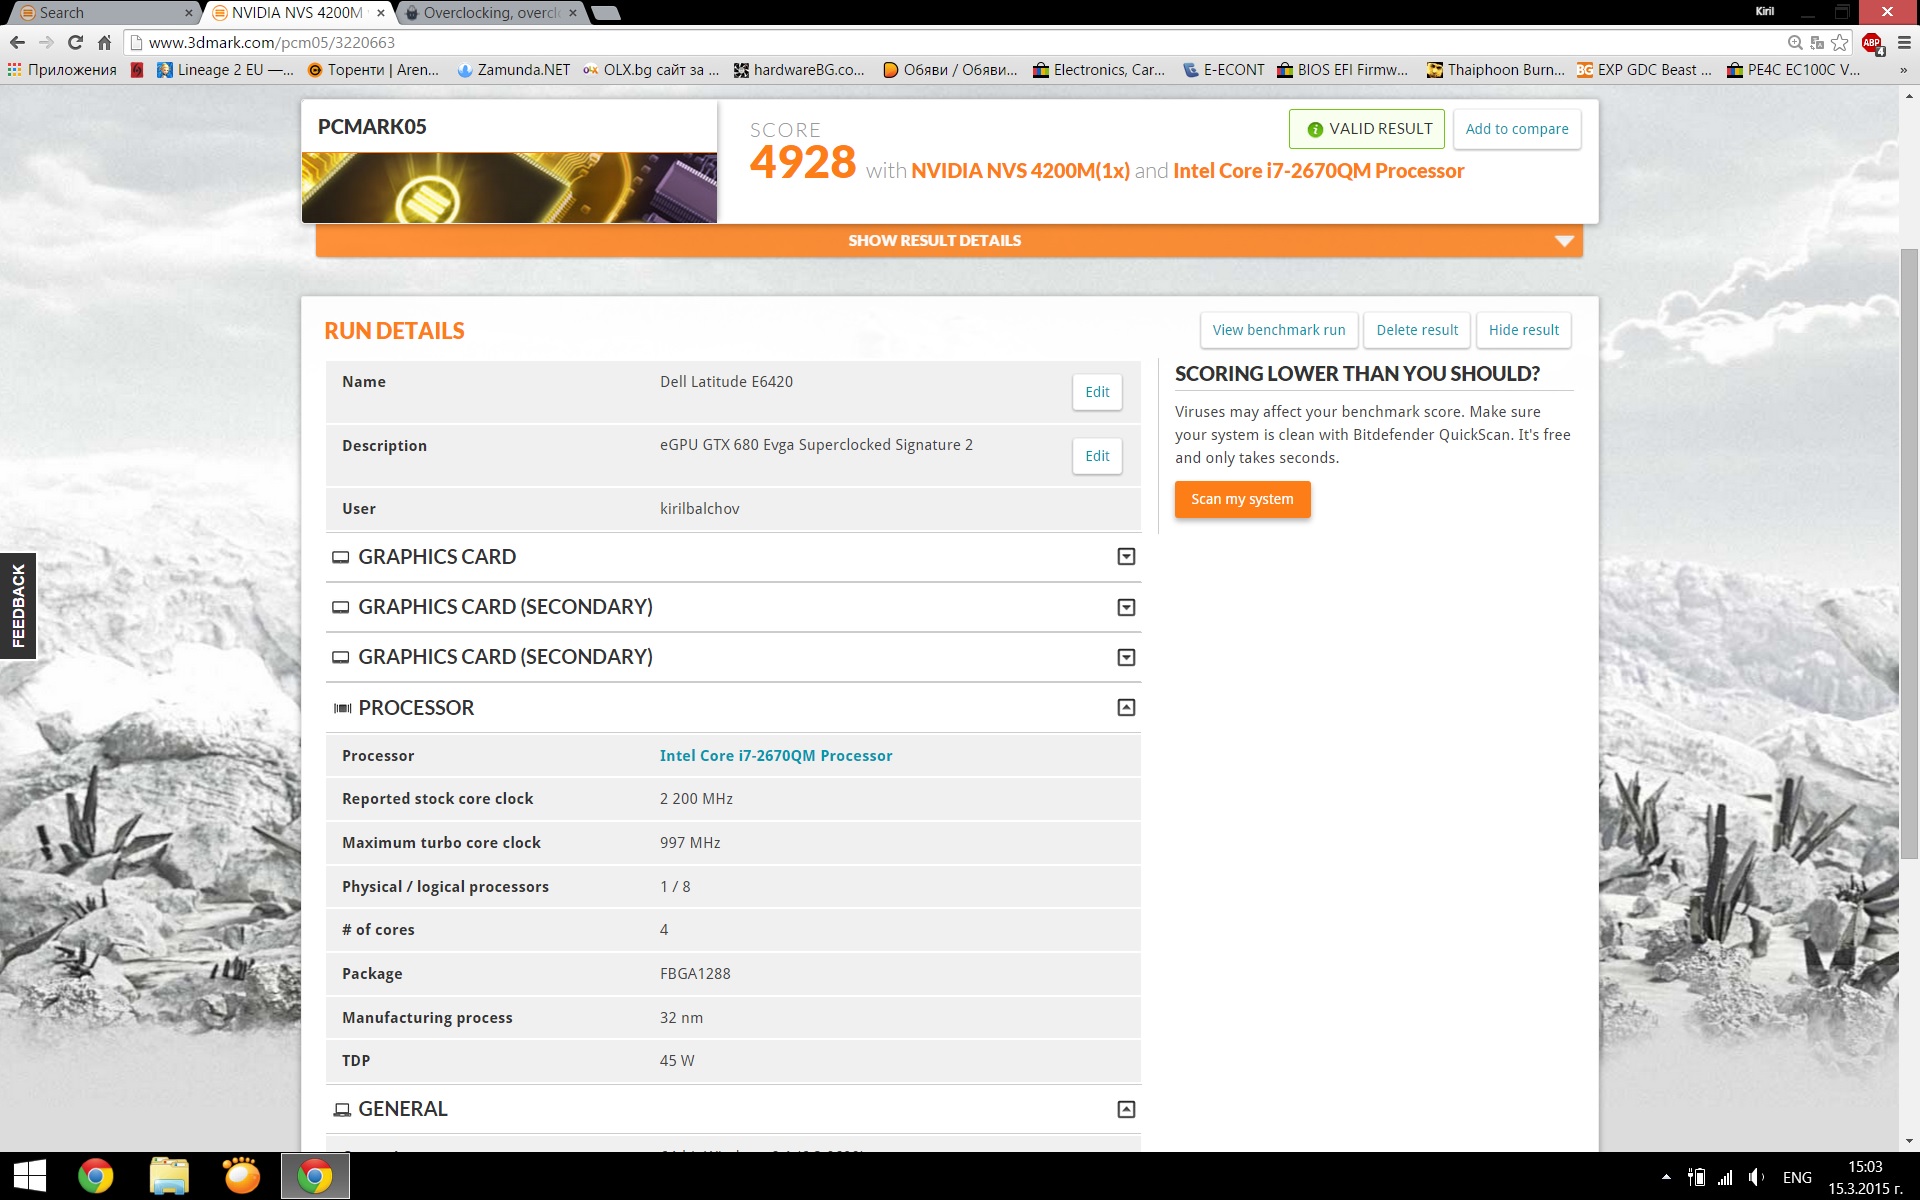The image size is (1920, 1200).
Task: Close the Search tab
Action: pyautogui.click(x=188, y=13)
